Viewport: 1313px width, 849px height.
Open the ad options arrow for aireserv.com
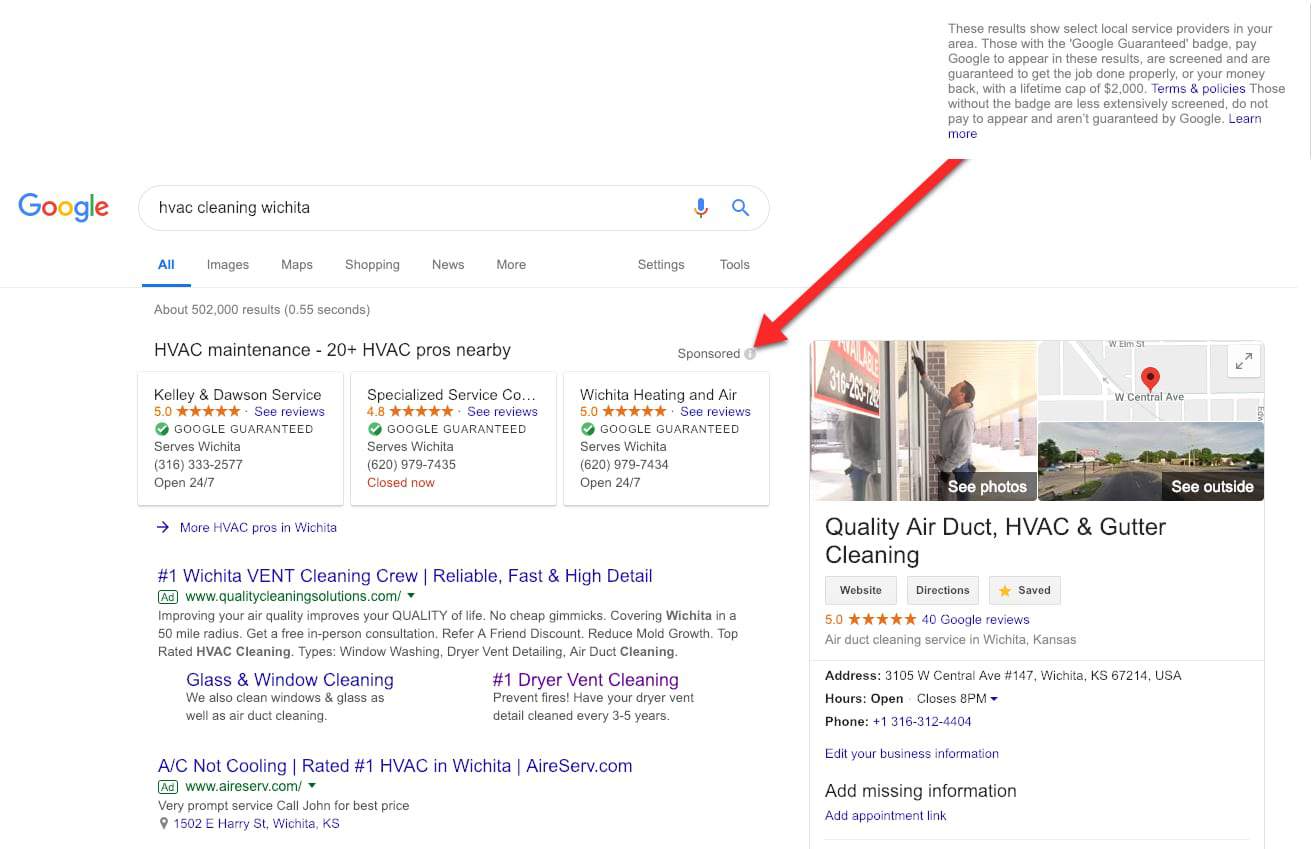coord(311,786)
